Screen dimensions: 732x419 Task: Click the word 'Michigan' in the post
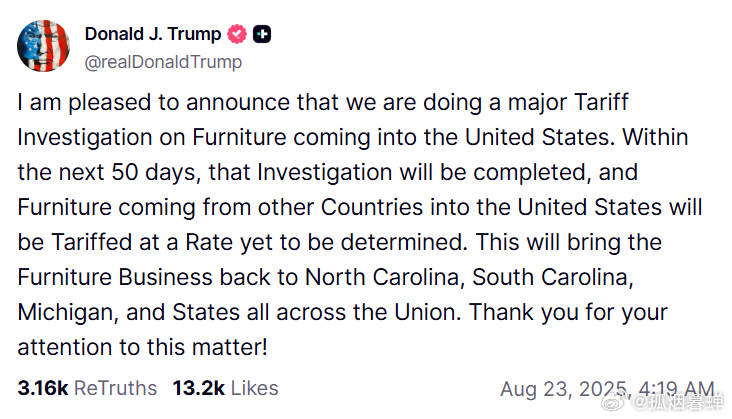(68, 312)
